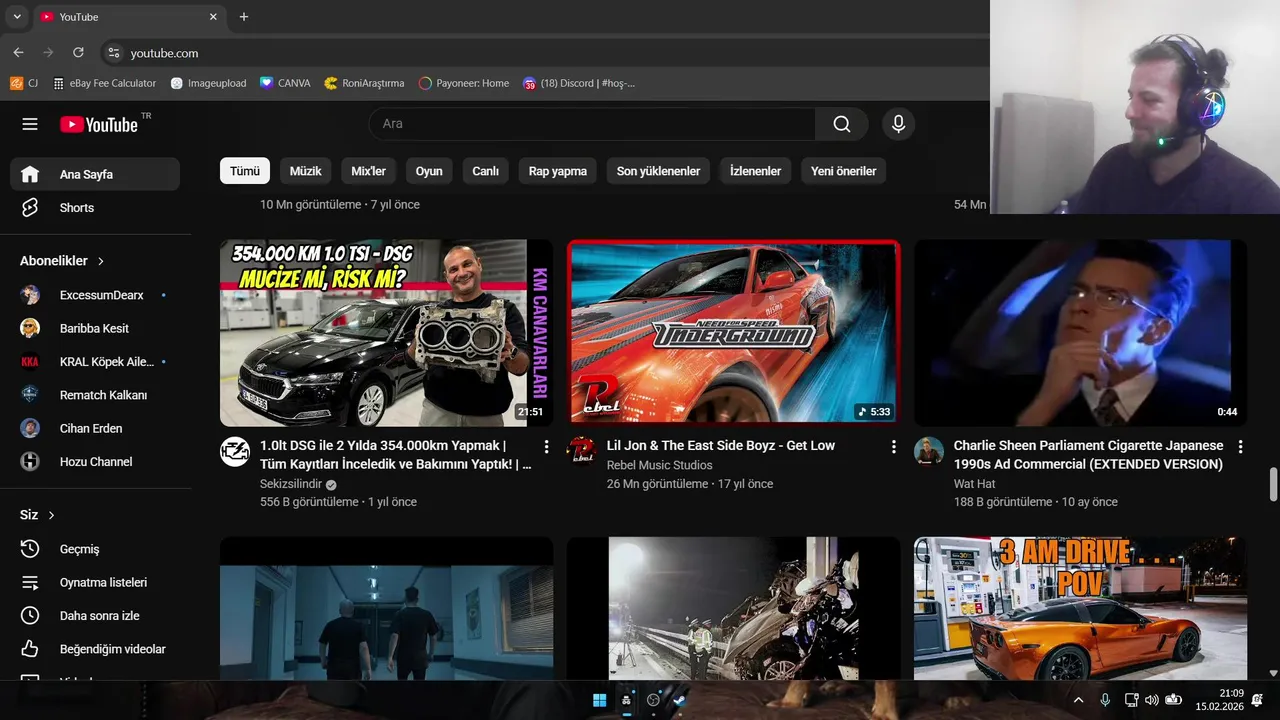The image size is (1280, 720).
Task: Open options menu for 1.0lt DSG video
Action: pos(546,447)
